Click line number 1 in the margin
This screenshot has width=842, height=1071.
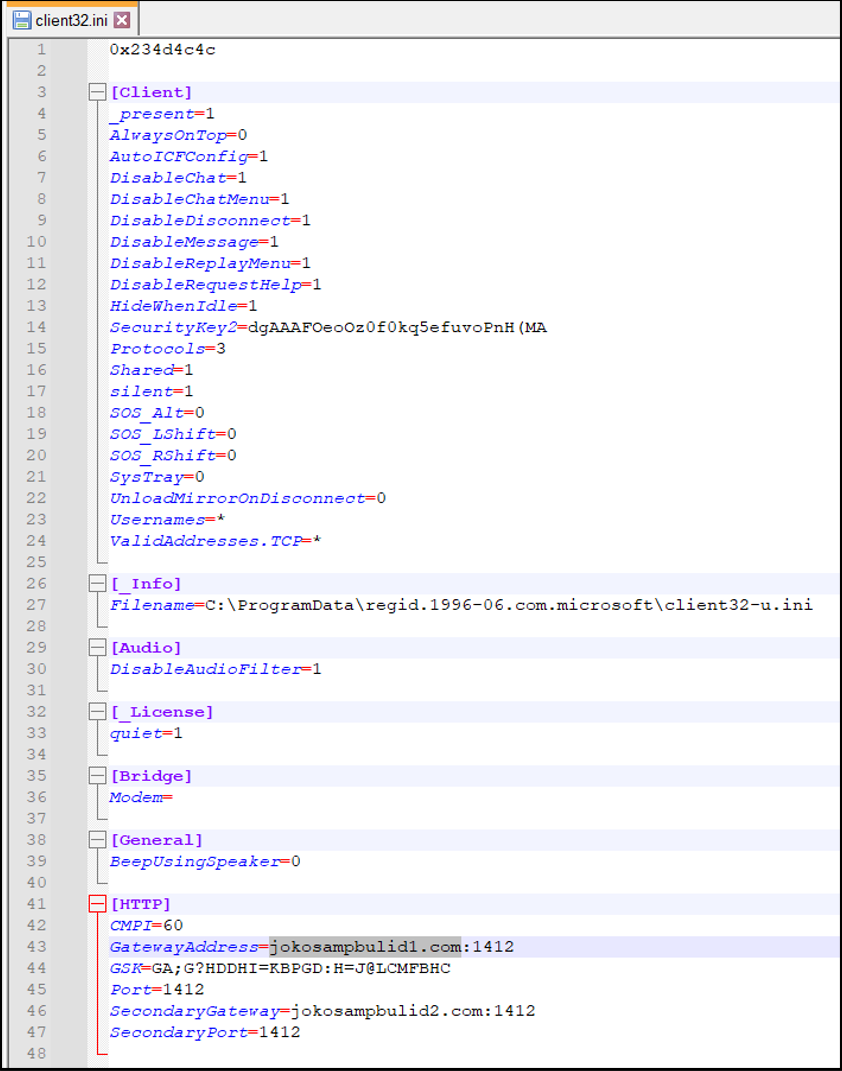click(41, 49)
